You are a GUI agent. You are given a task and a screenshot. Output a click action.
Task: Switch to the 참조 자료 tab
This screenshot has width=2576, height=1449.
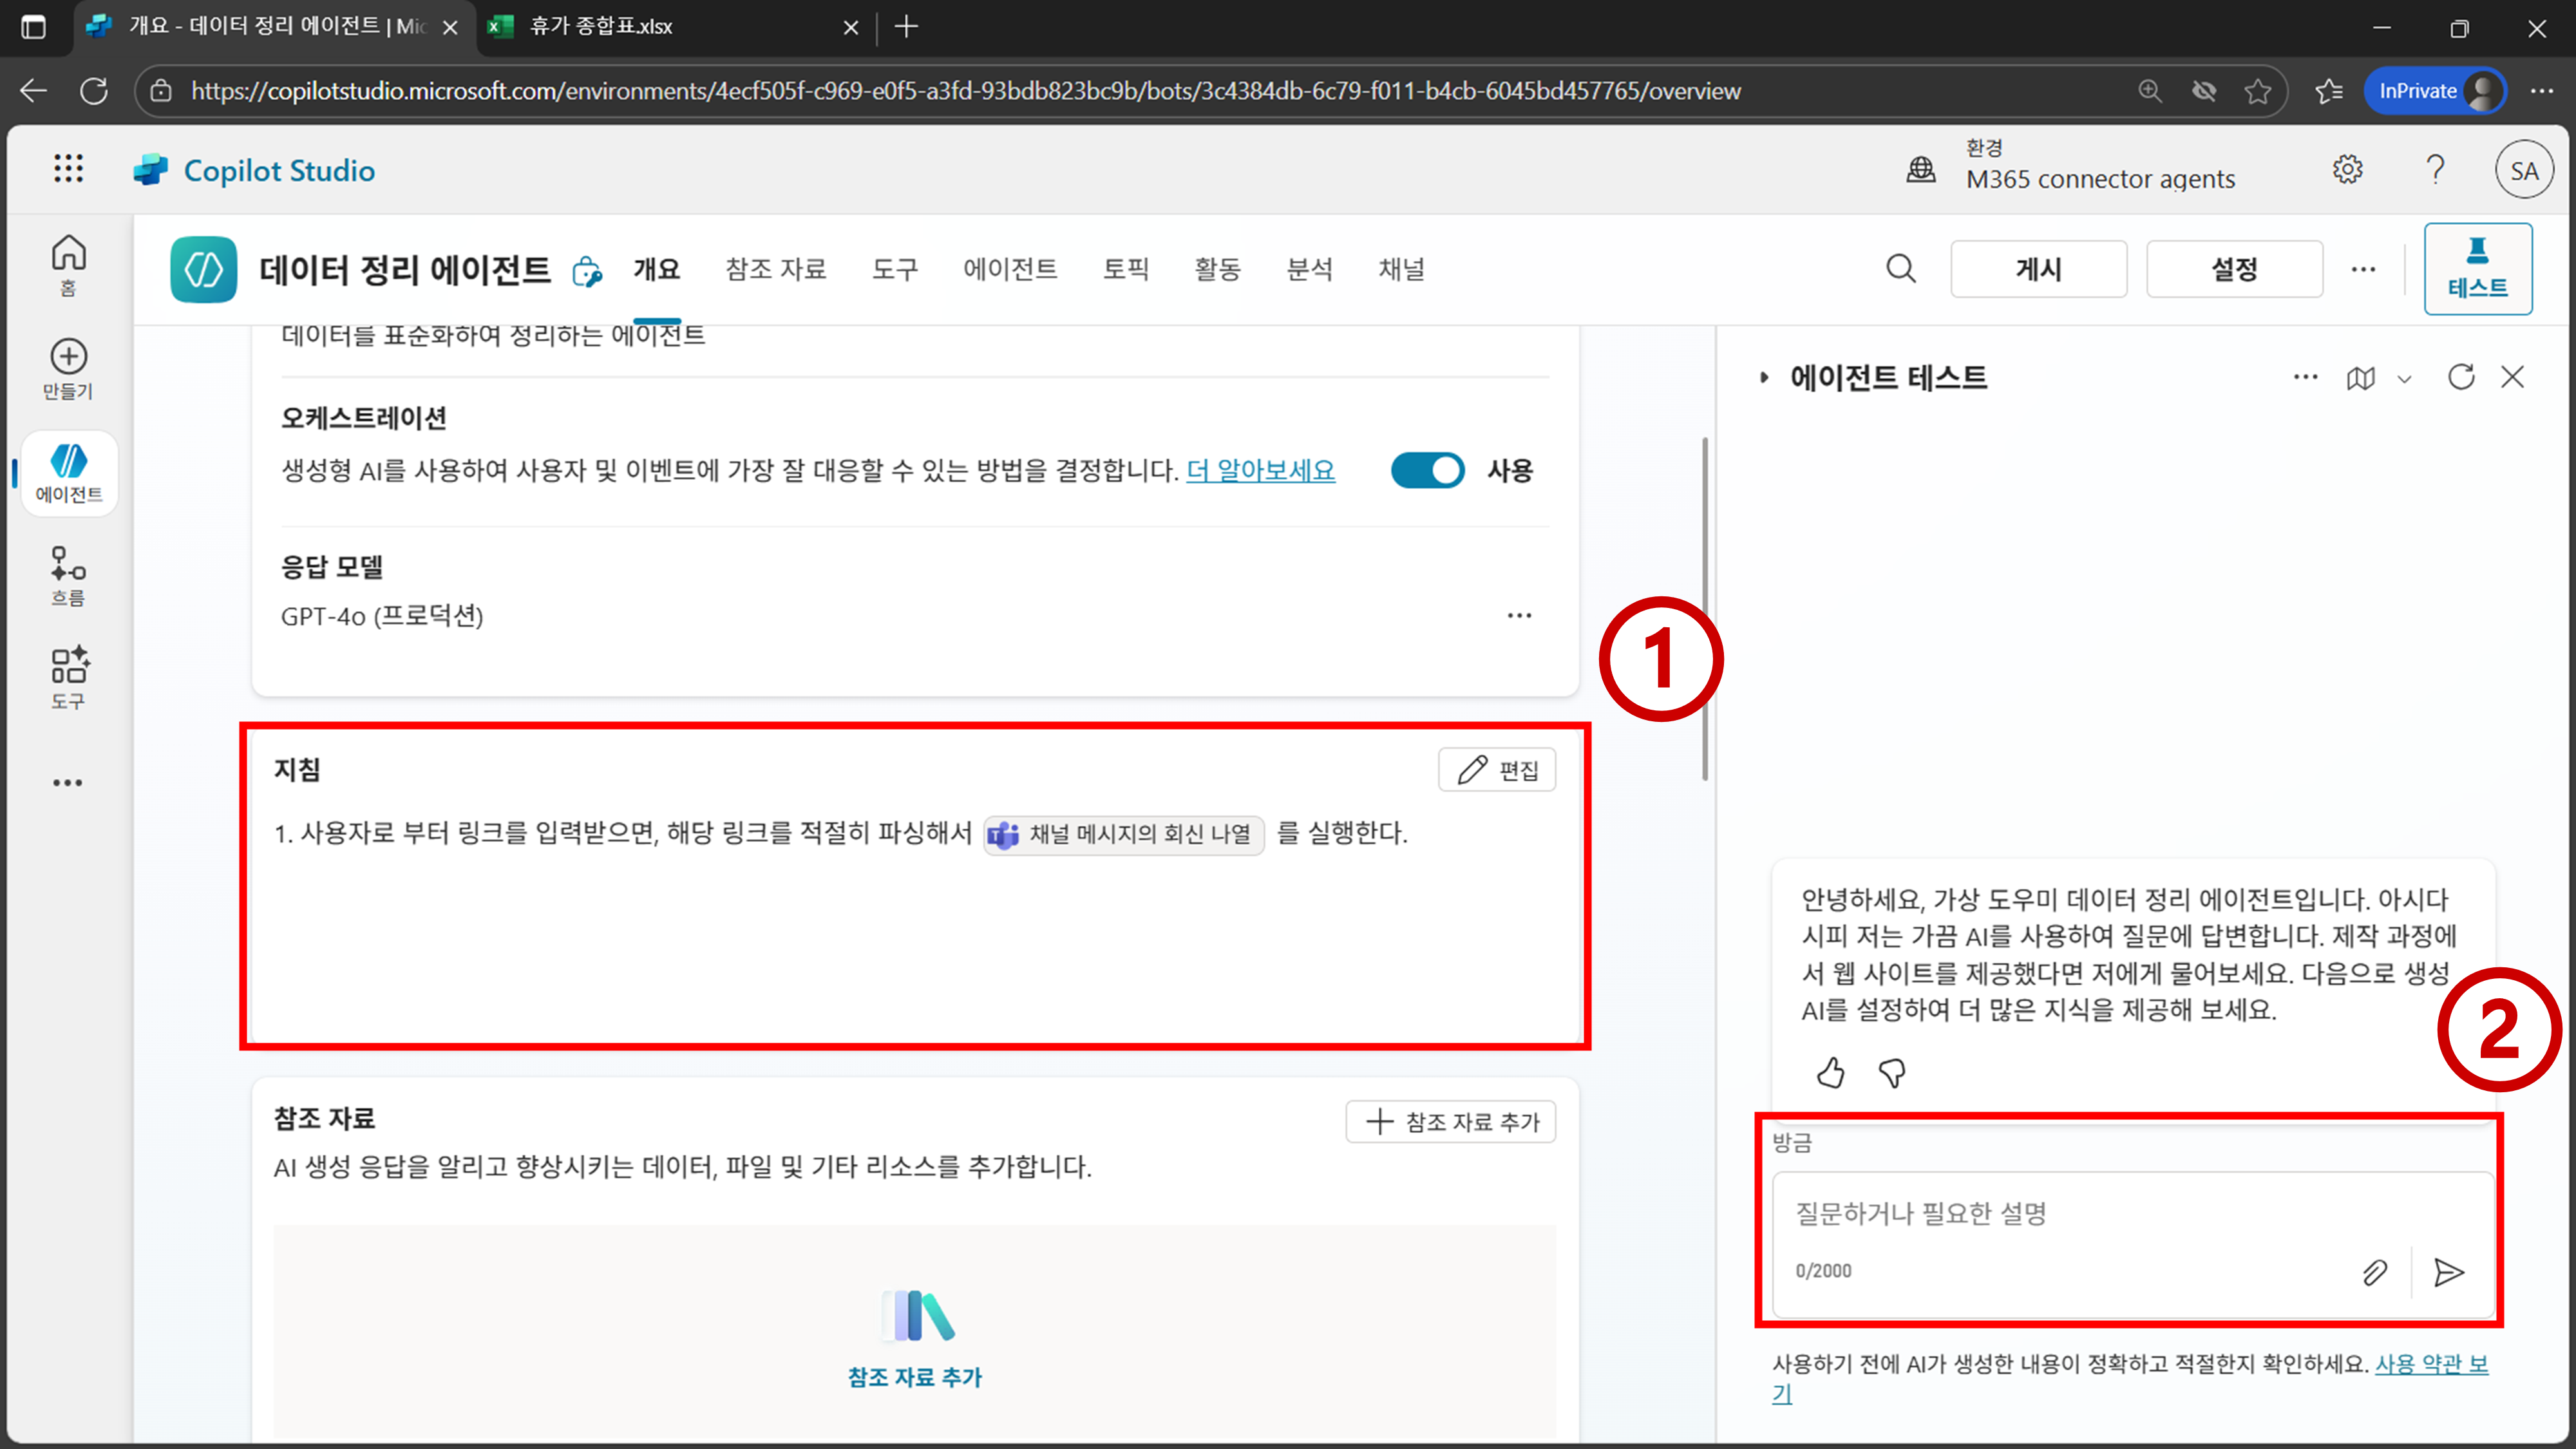[x=775, y=269]
